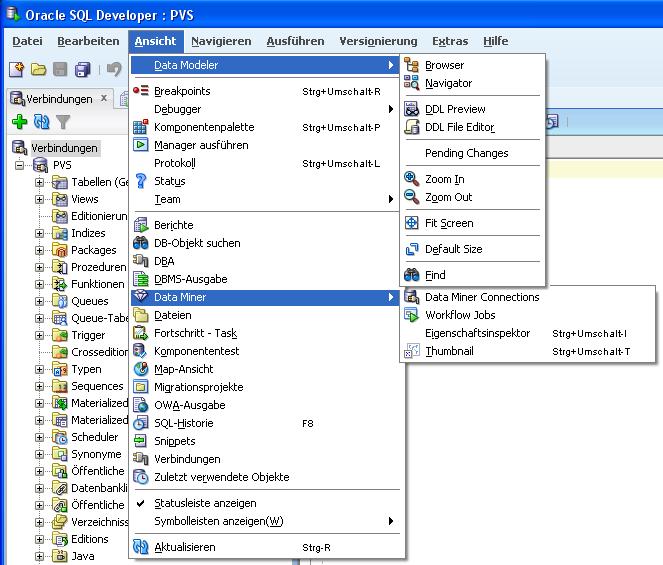Expand the Tabellen tree node
663x565 pixels.
click(x=39, y=182)
